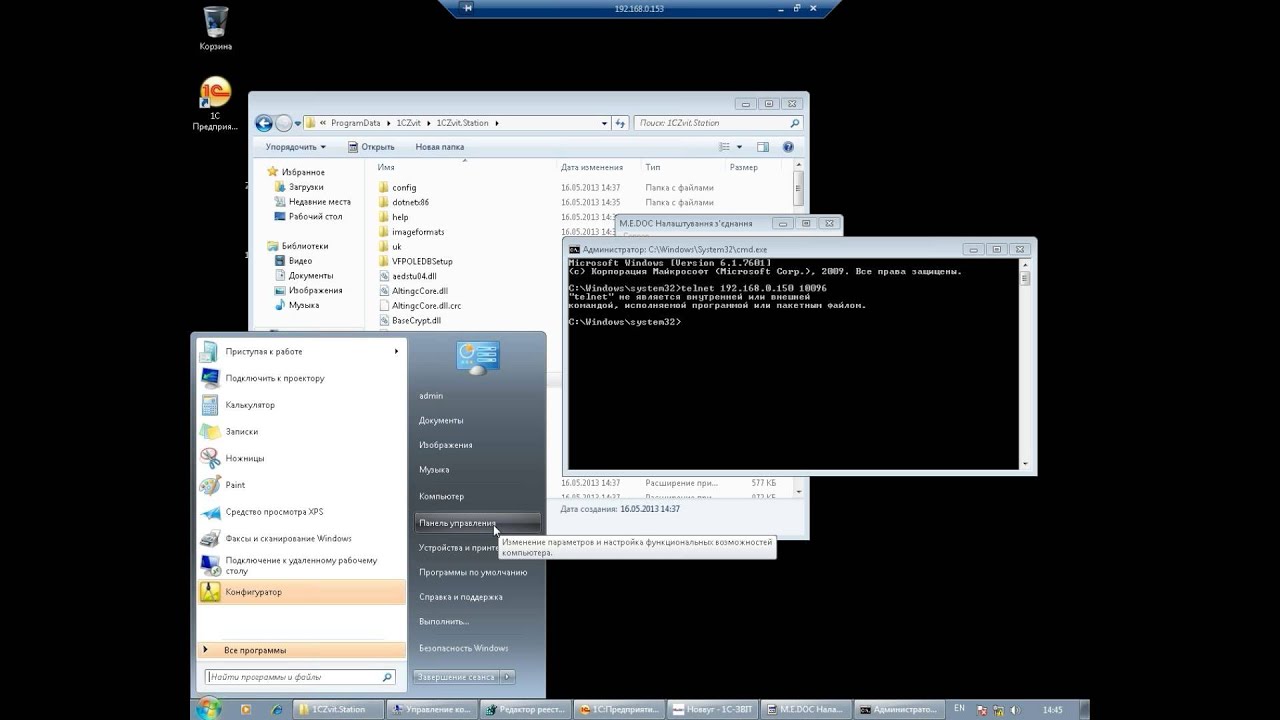1280x720 pixels.
Task: Open the Упорядочить dropdown
Action: (x=295, y=147)
